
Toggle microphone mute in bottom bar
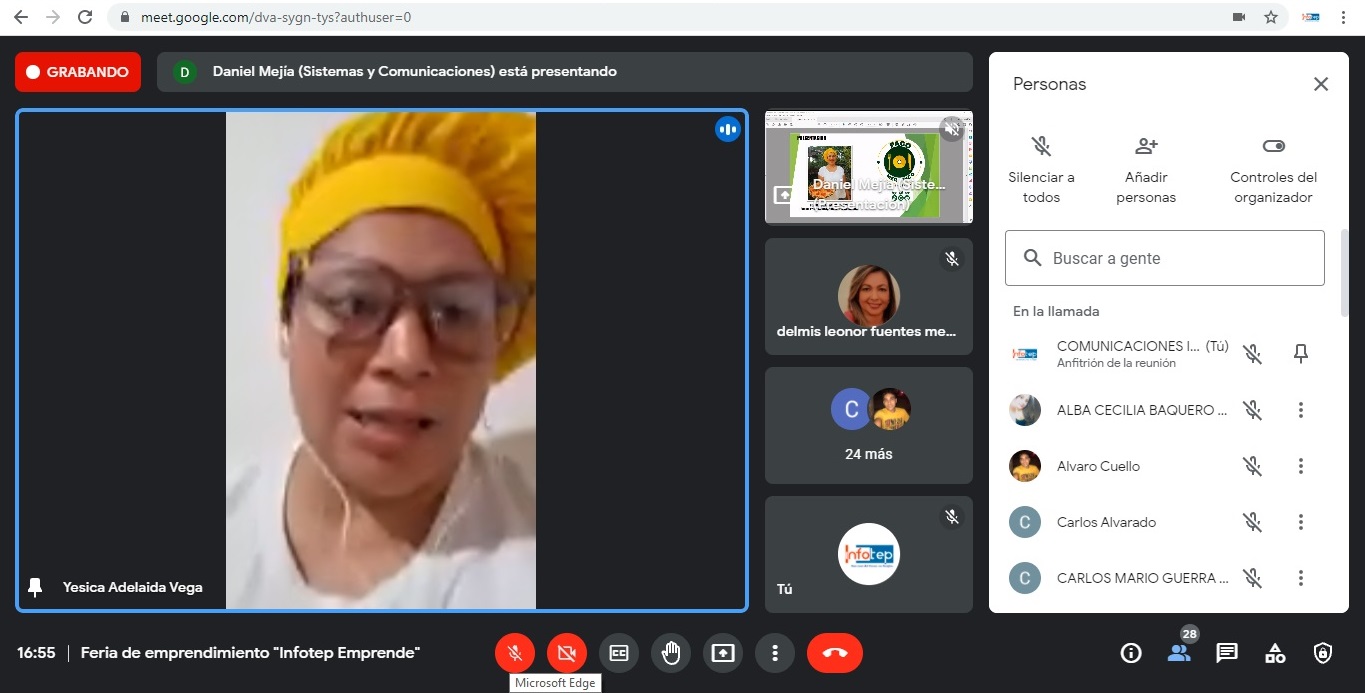(x=515, y=653)
